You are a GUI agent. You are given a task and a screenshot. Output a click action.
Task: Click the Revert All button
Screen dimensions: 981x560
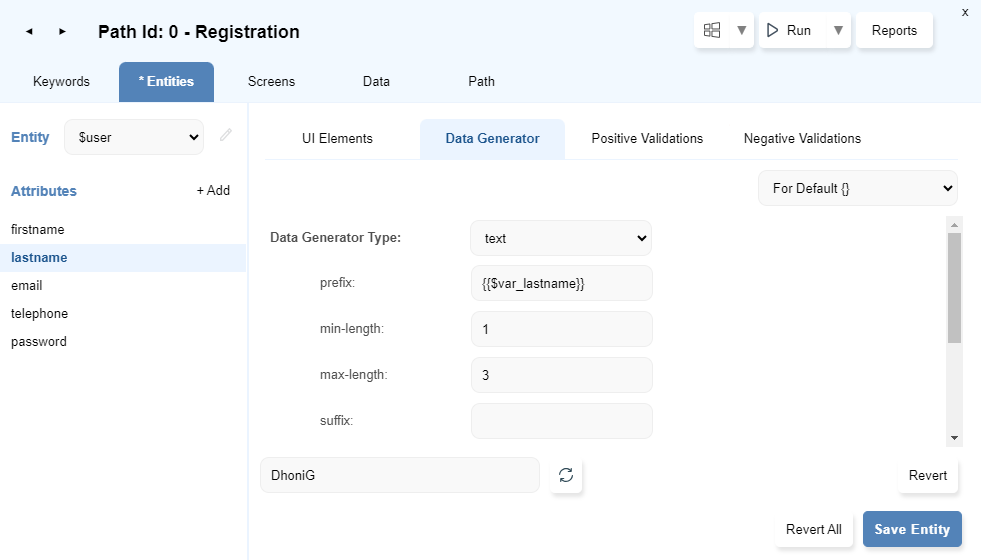coord(813,529)
